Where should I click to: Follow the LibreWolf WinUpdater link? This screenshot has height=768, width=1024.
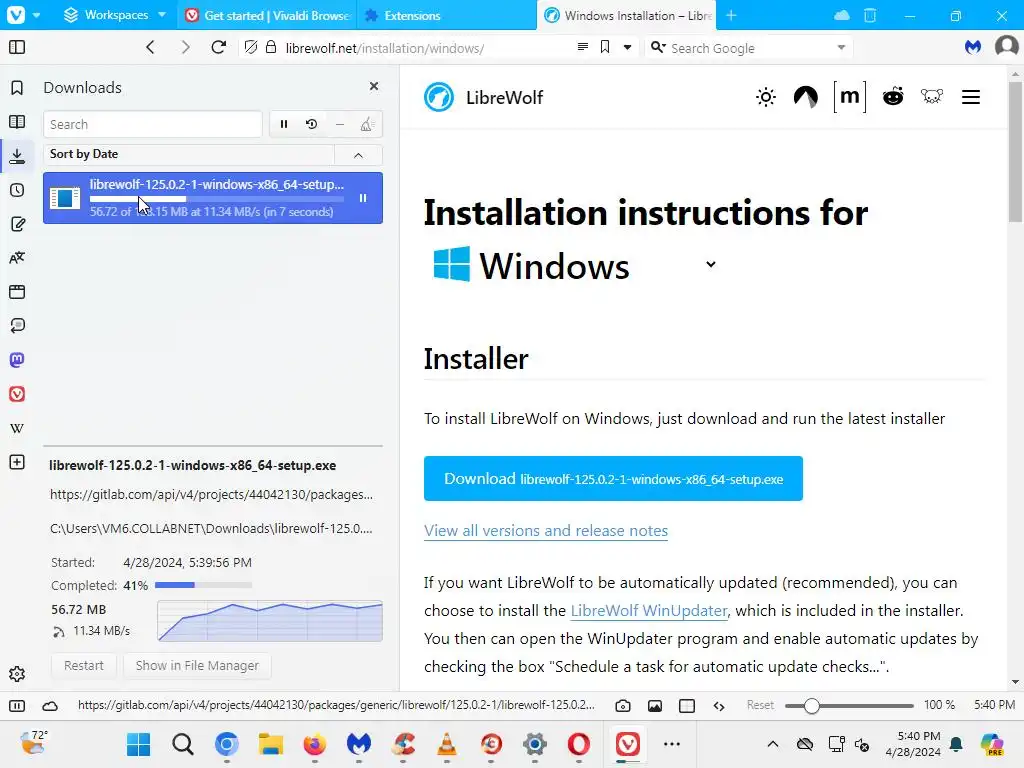[x=648, y=611]
